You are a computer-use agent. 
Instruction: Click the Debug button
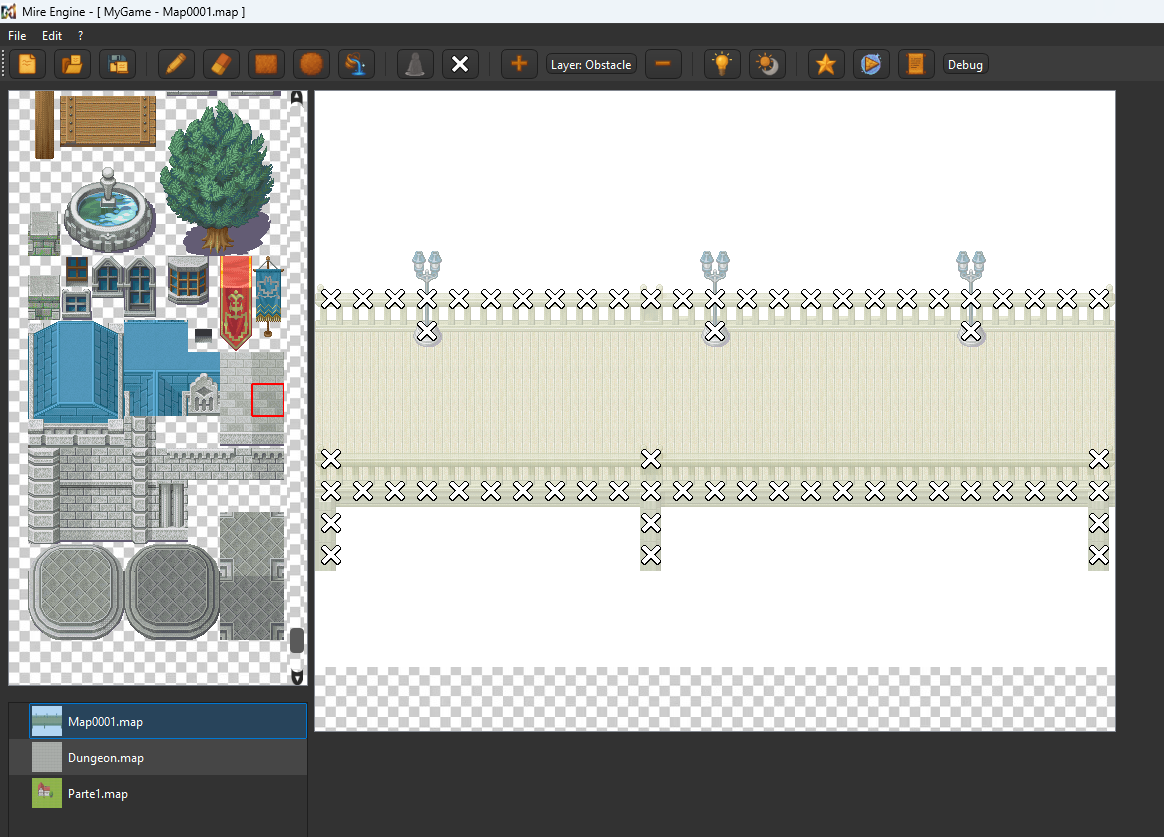pos(965,65)
